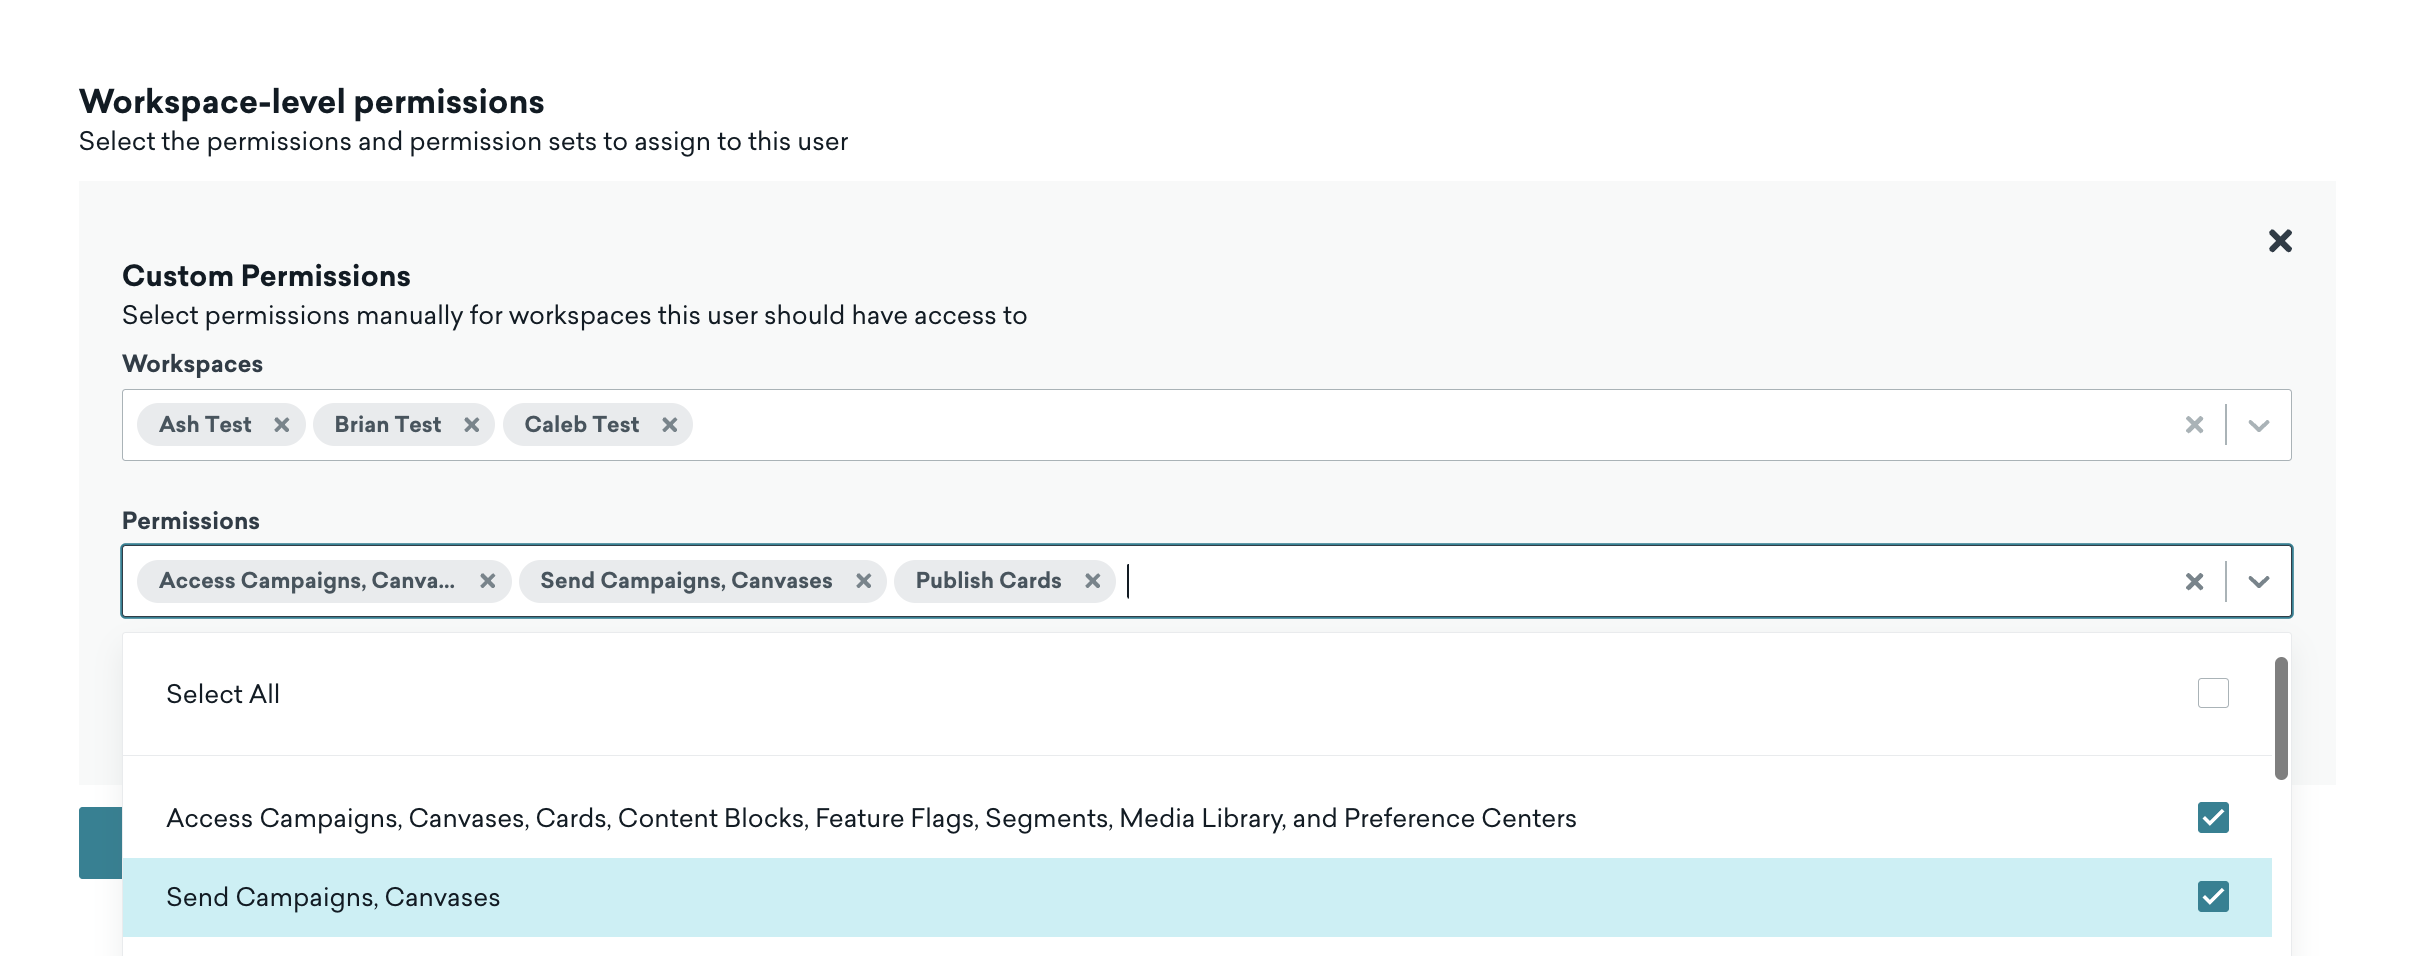The width and height of the screenshot is (2414, 956).
Task: Remove Access Campaigns, Canva... permission chip
Action: point(488,581)
